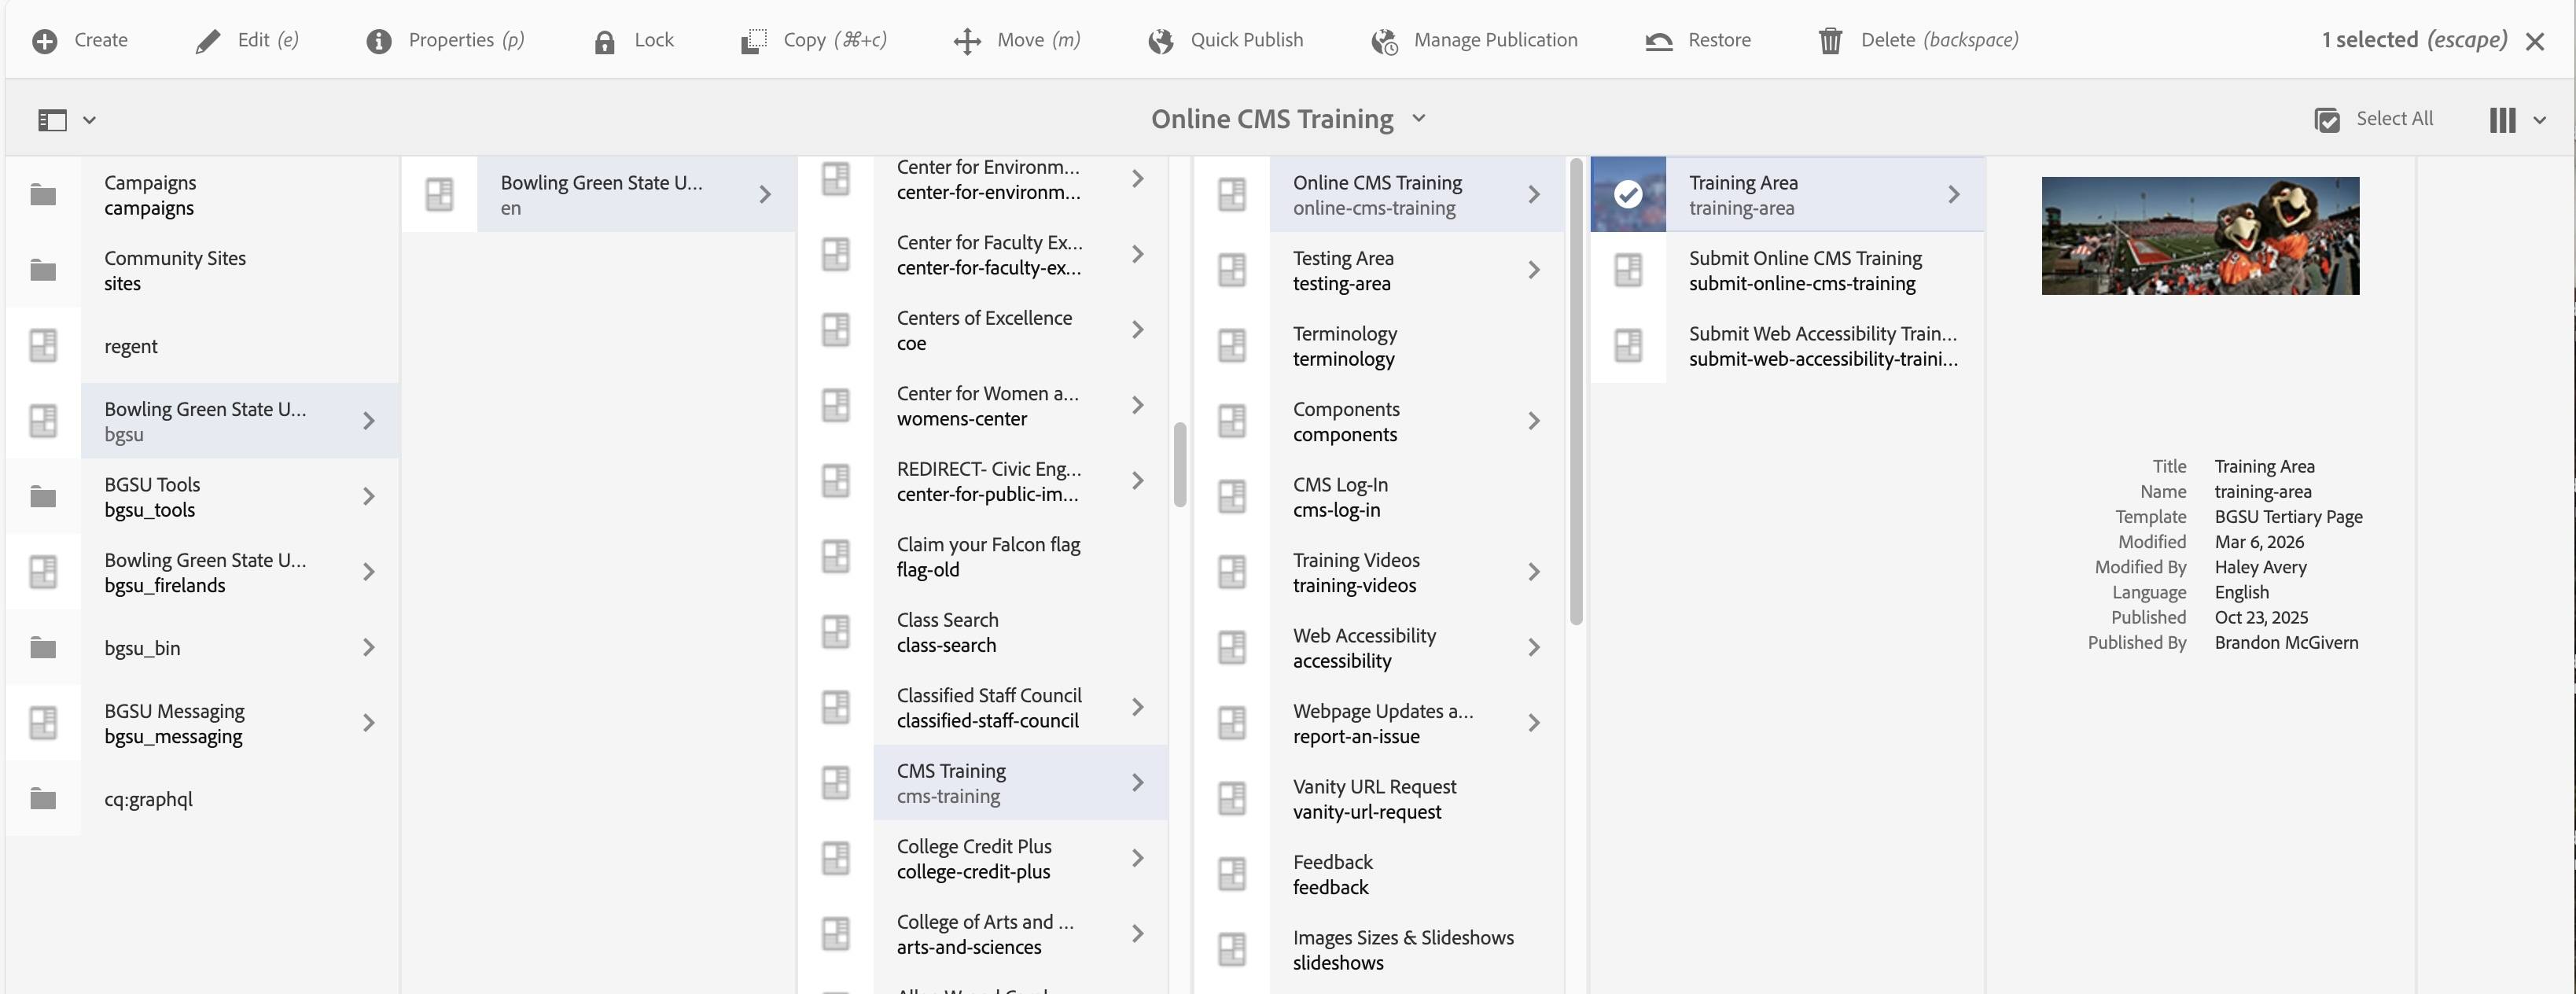This screenshot has height=994, width=2576.
Task: Select the Feedback page icon
Action: (x=1232, y=874)
